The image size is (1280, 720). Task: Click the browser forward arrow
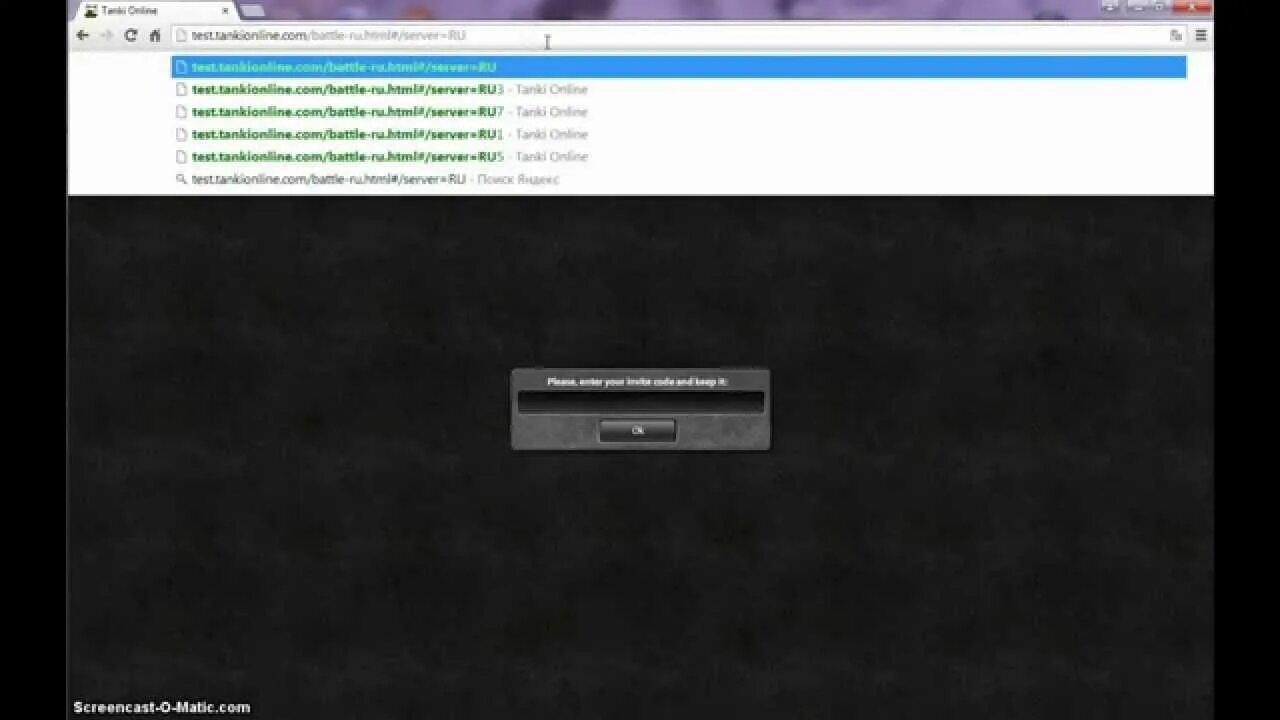tap(106, 35)
